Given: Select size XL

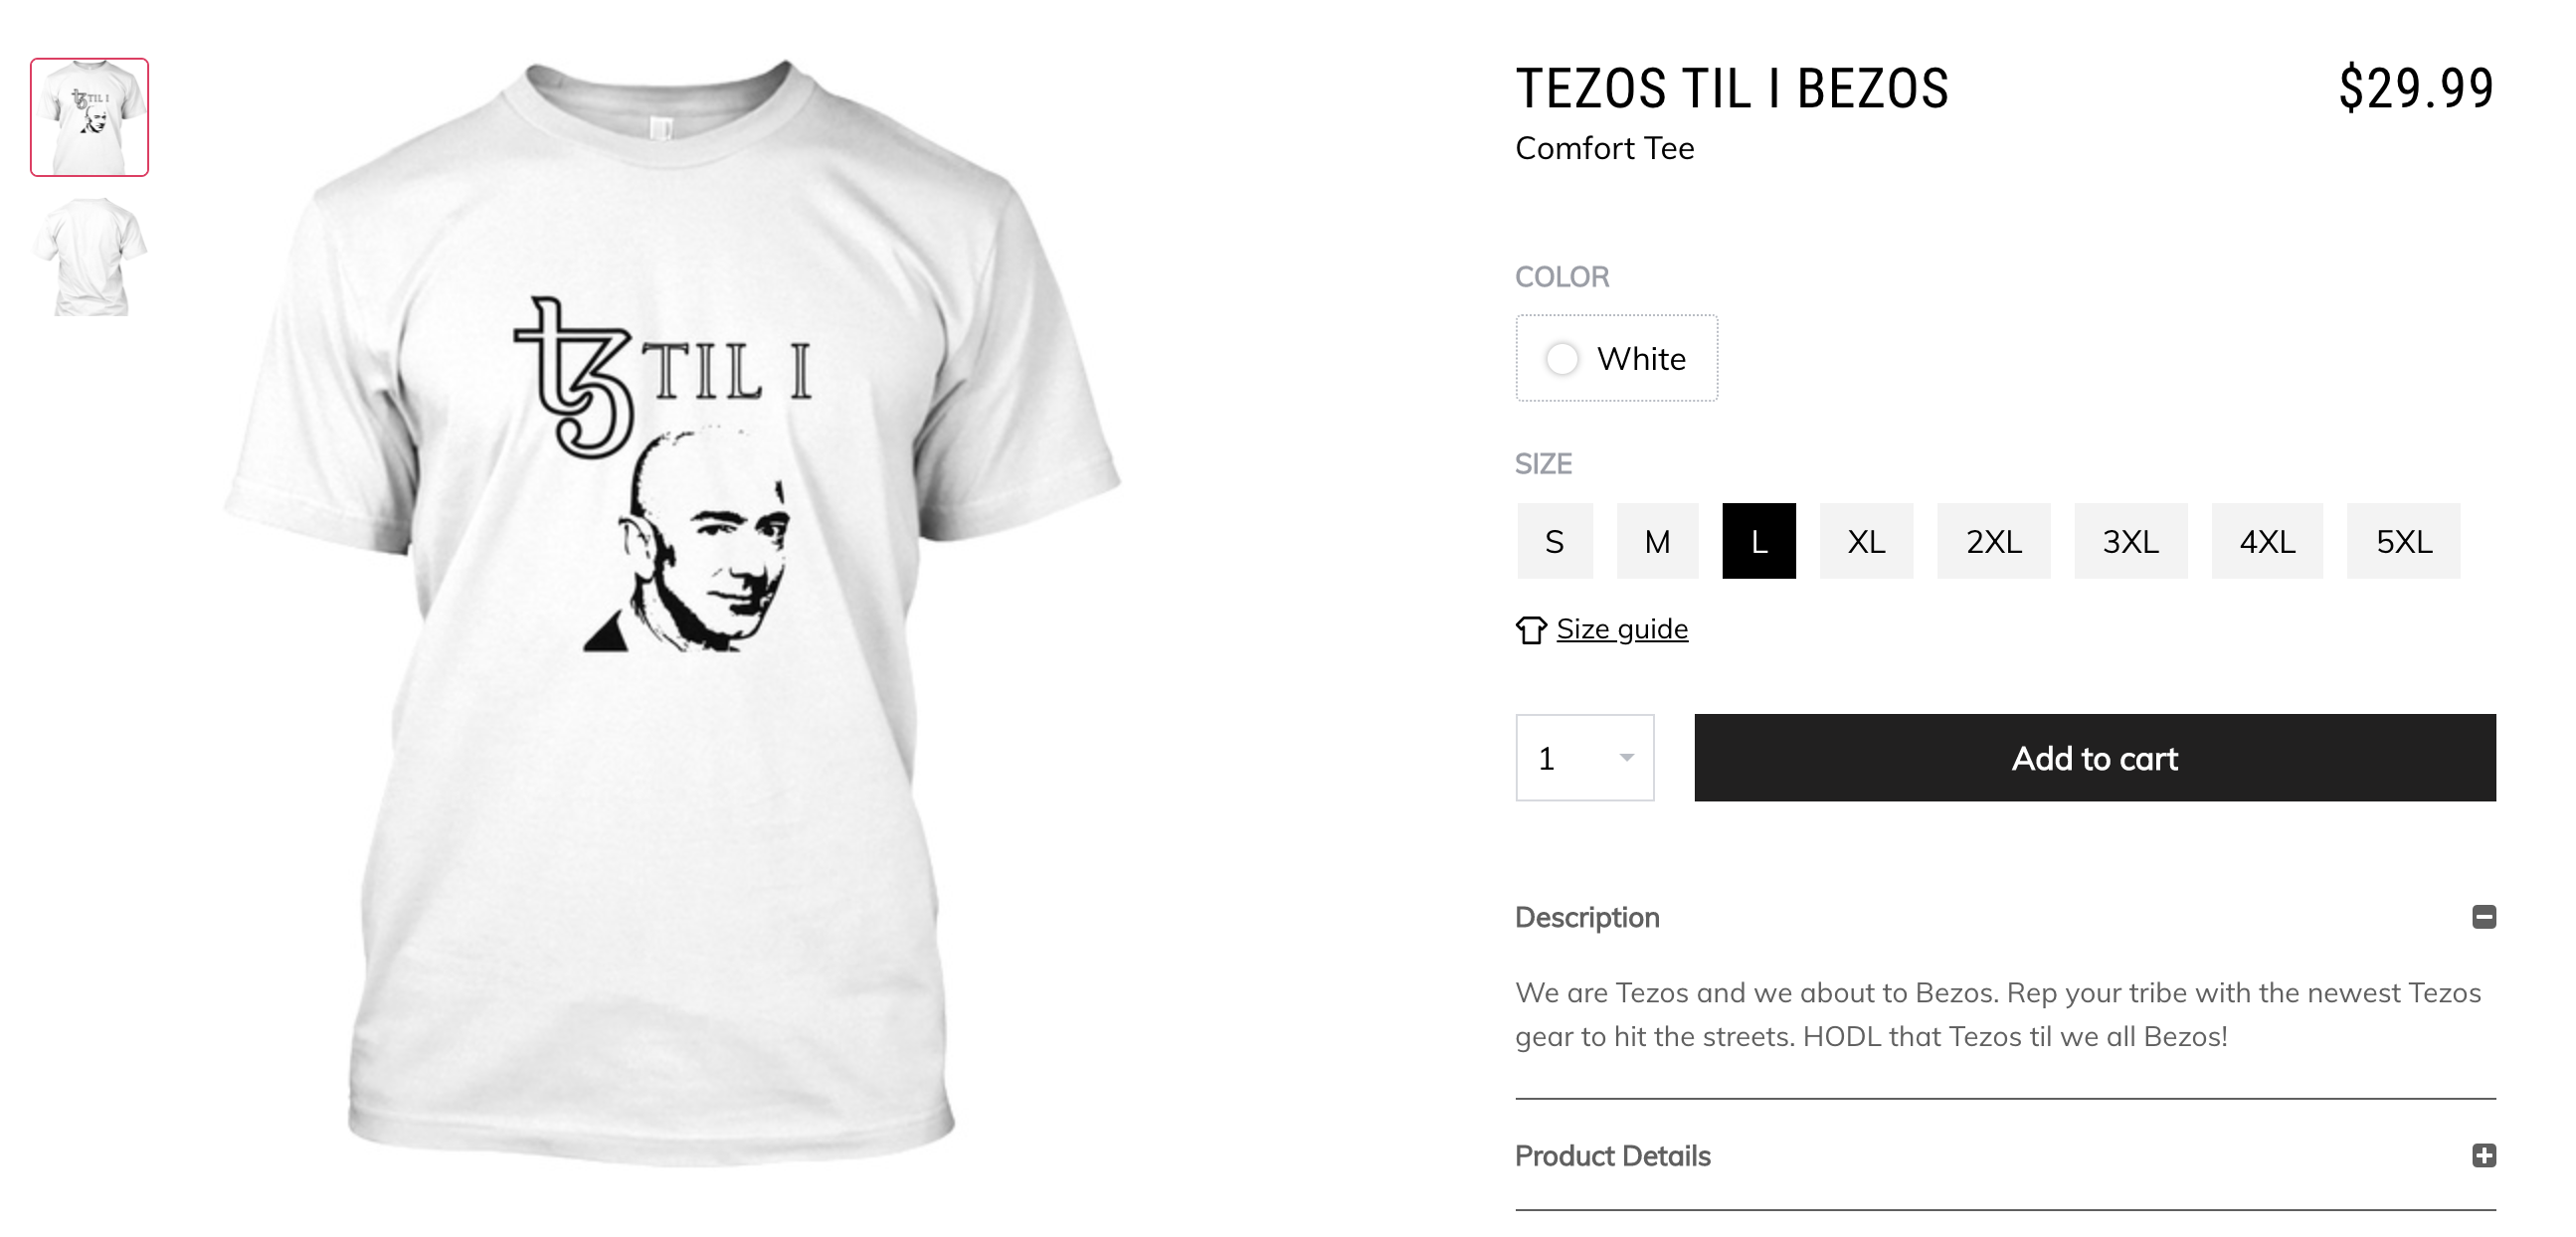Looking at the screenshot, I should (x=1866, y=541).
